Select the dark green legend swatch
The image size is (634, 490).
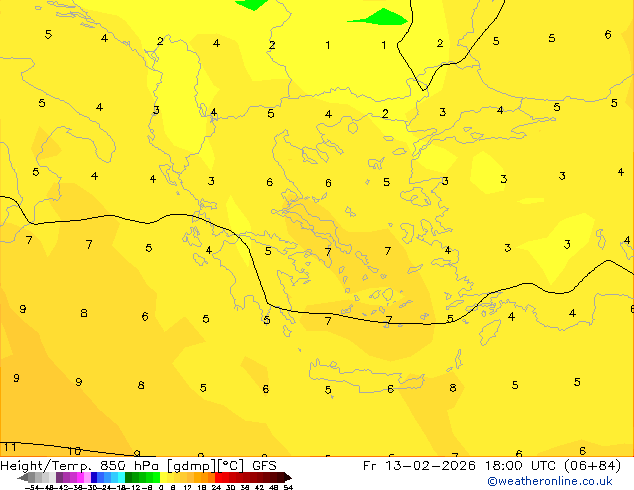point(128,477)
